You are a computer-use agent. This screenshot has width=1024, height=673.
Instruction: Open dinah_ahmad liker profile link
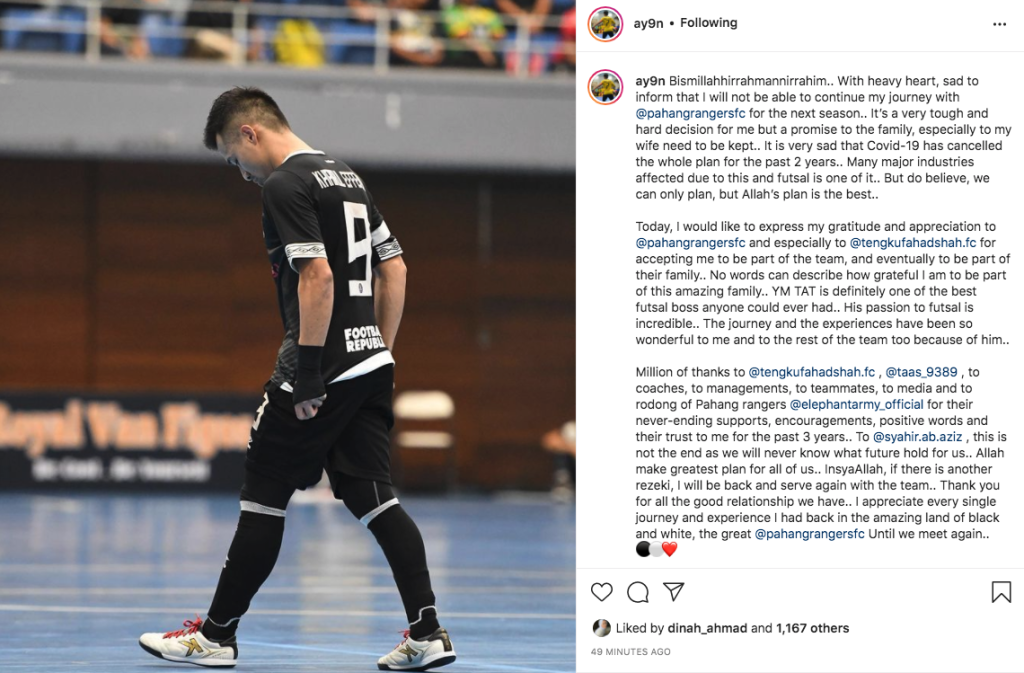pyautogui.click(x=707, y=628)
